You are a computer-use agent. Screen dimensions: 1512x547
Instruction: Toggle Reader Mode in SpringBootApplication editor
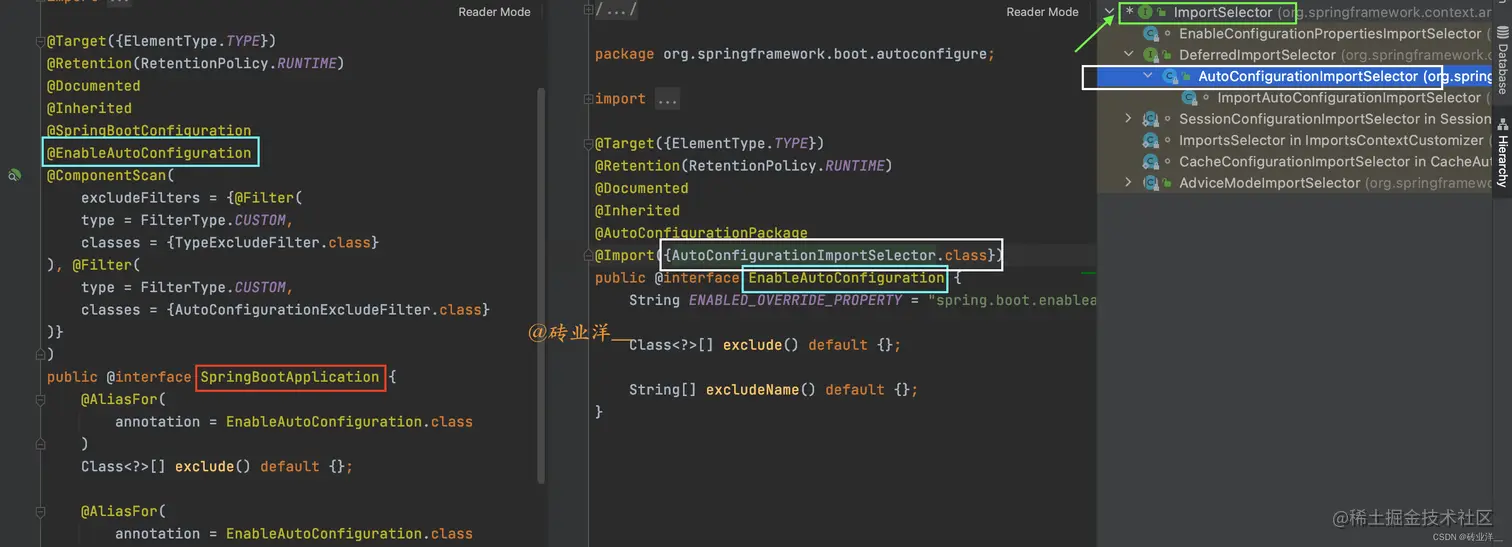tap(494, 12)
